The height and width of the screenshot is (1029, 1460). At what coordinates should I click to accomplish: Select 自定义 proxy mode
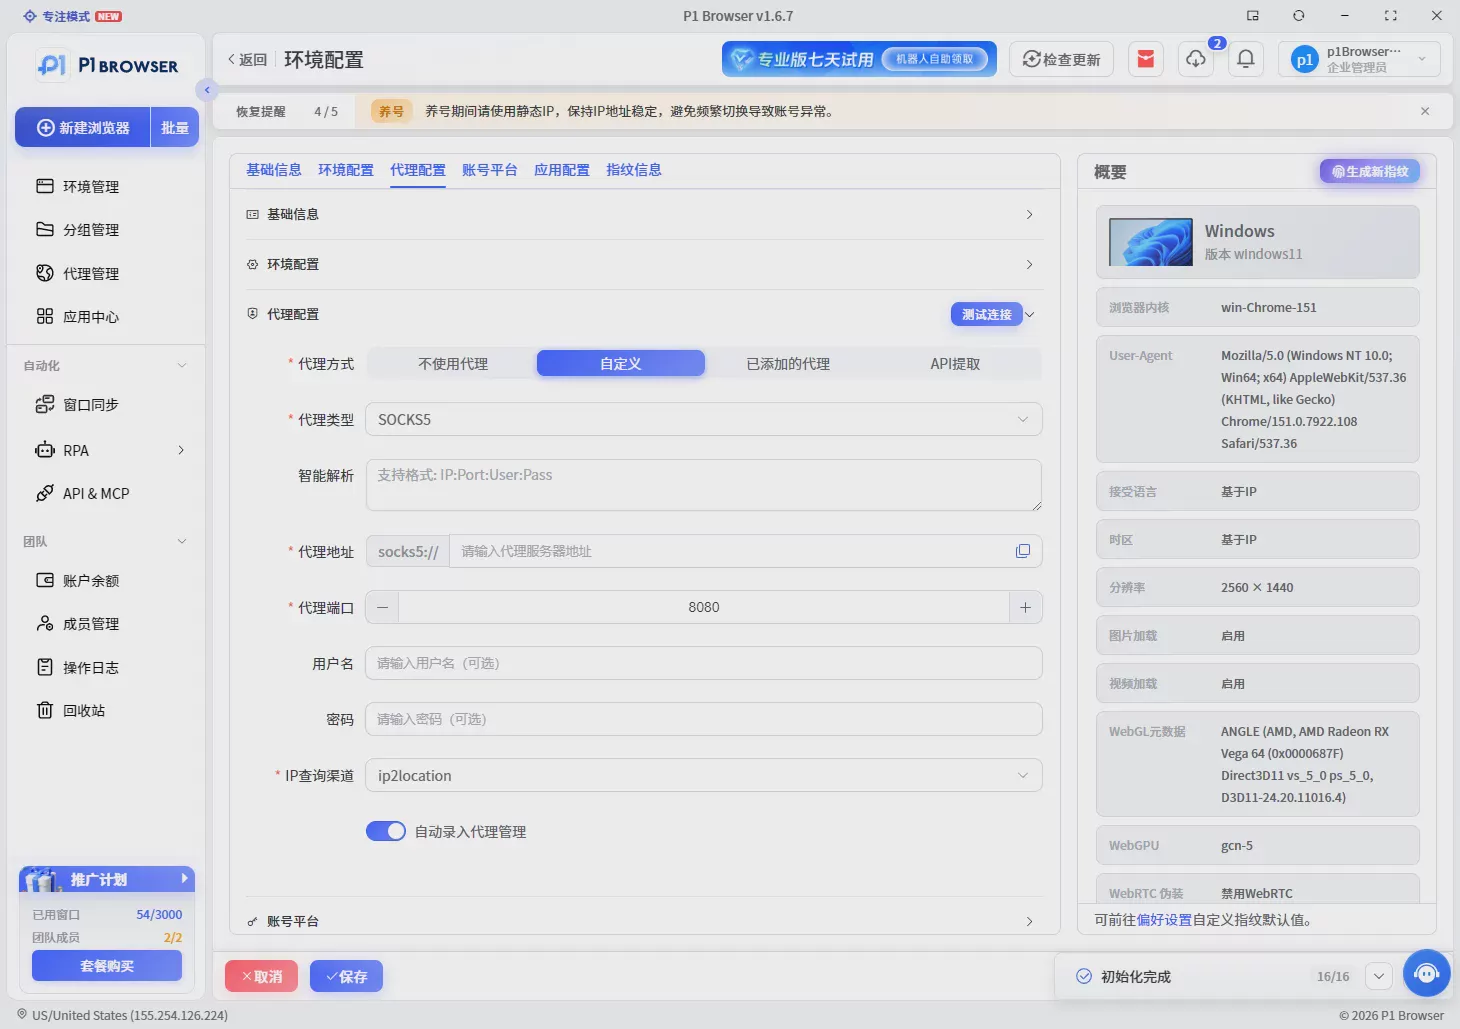pyautogui.click(x=620, y=363)
